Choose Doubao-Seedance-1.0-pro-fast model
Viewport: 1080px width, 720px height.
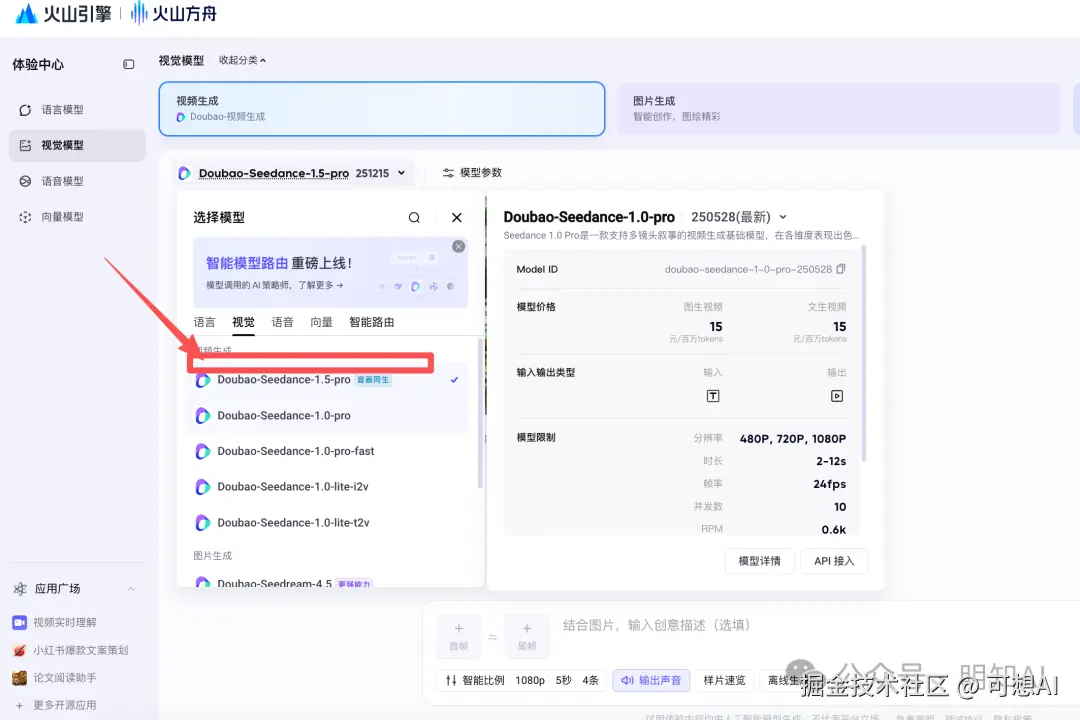click(x=327, y=451)
